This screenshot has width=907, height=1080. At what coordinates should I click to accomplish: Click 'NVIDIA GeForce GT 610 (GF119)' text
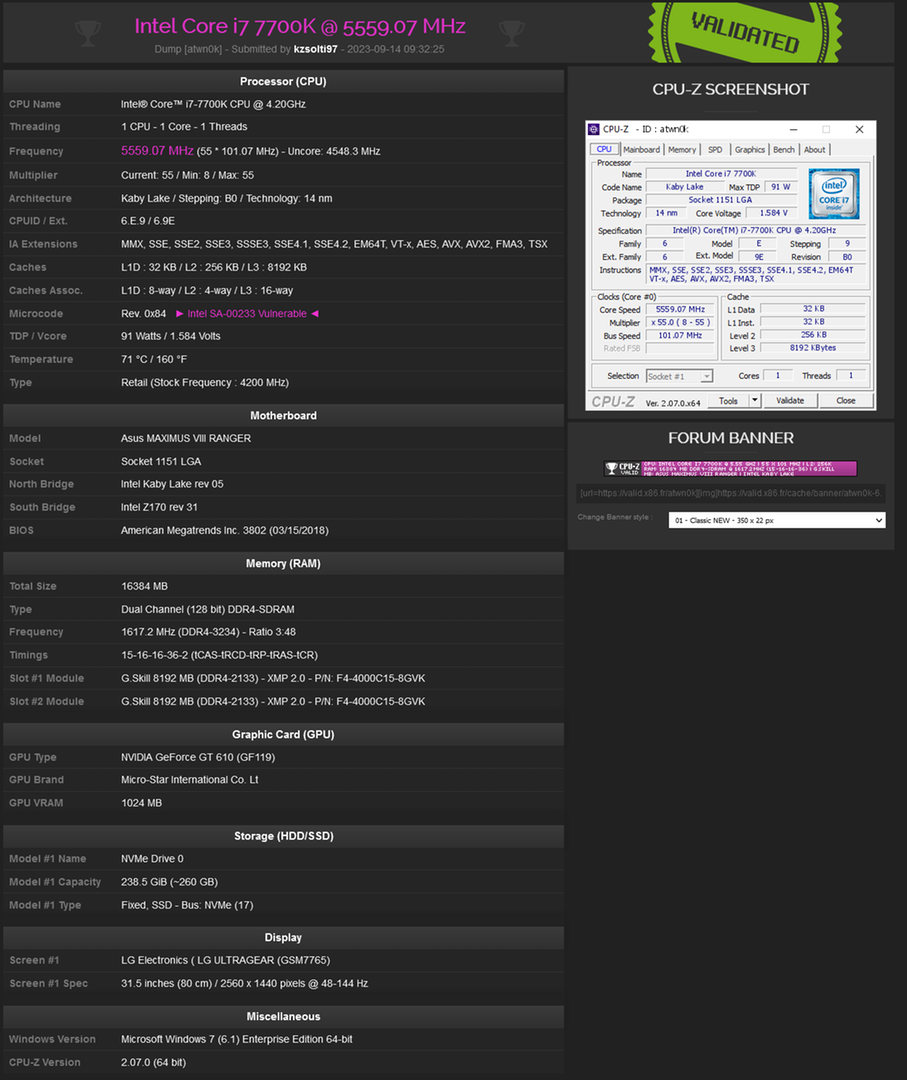click(198, 757)
